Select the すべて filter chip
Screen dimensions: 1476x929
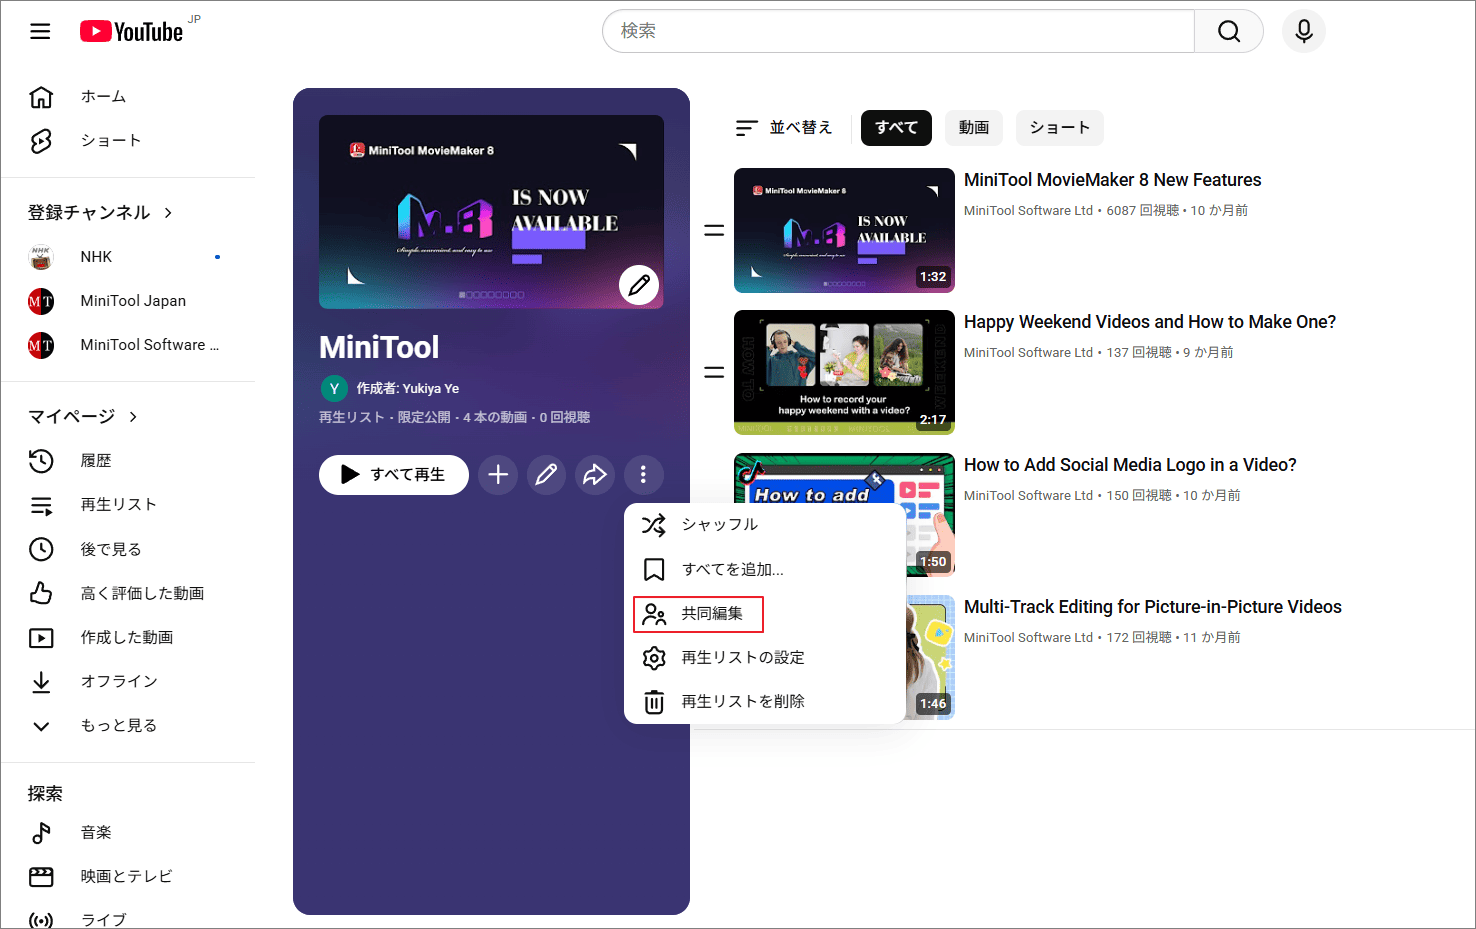896,128
